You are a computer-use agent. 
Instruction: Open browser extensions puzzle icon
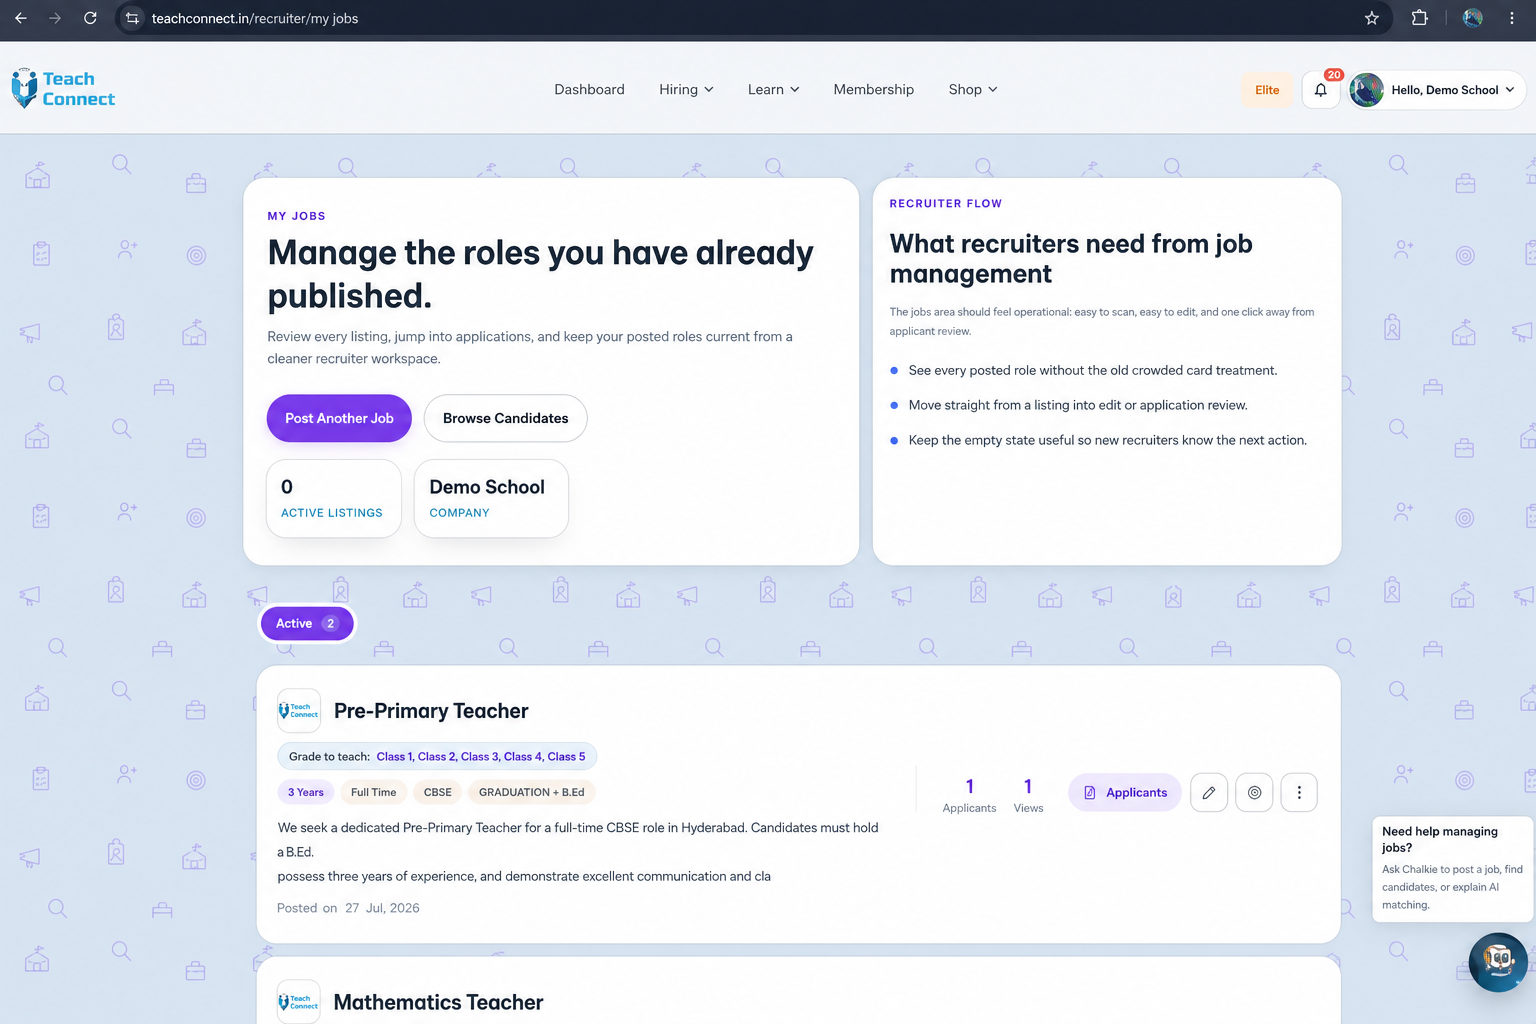tap(1420, 18)
